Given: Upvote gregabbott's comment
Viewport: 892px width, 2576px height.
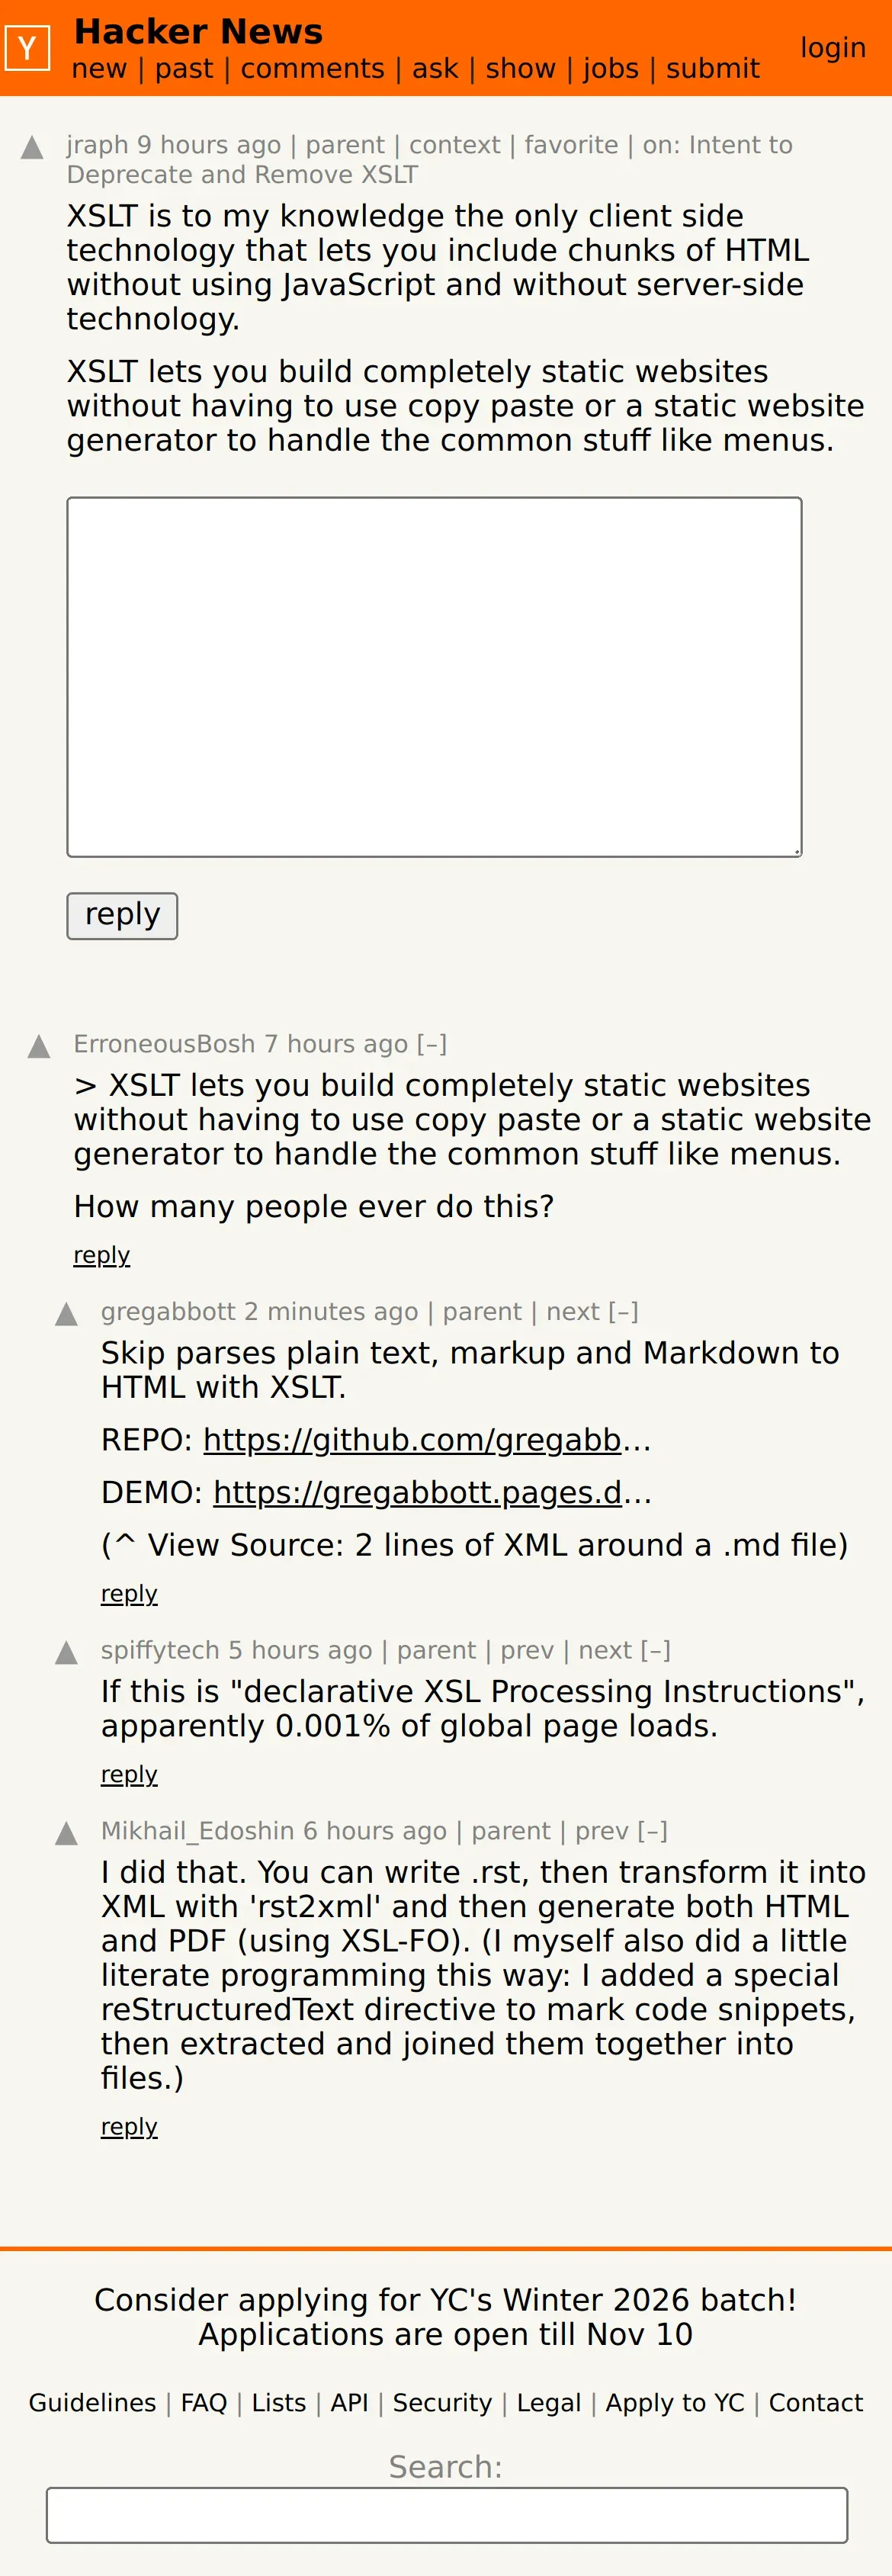Looking at the screenshot, I should pyautogui.click(x=67, y=1314).
